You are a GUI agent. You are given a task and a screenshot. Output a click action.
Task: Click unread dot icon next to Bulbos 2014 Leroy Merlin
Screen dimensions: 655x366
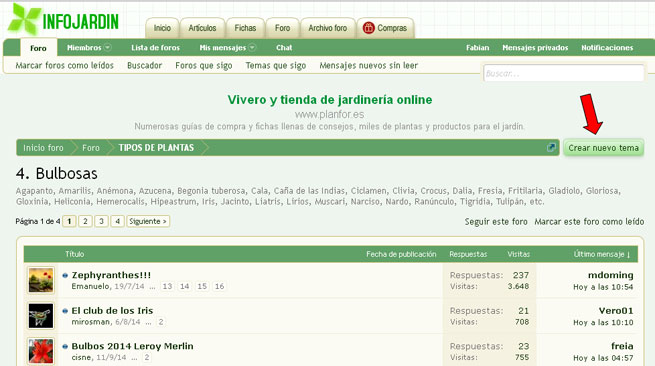65,346
